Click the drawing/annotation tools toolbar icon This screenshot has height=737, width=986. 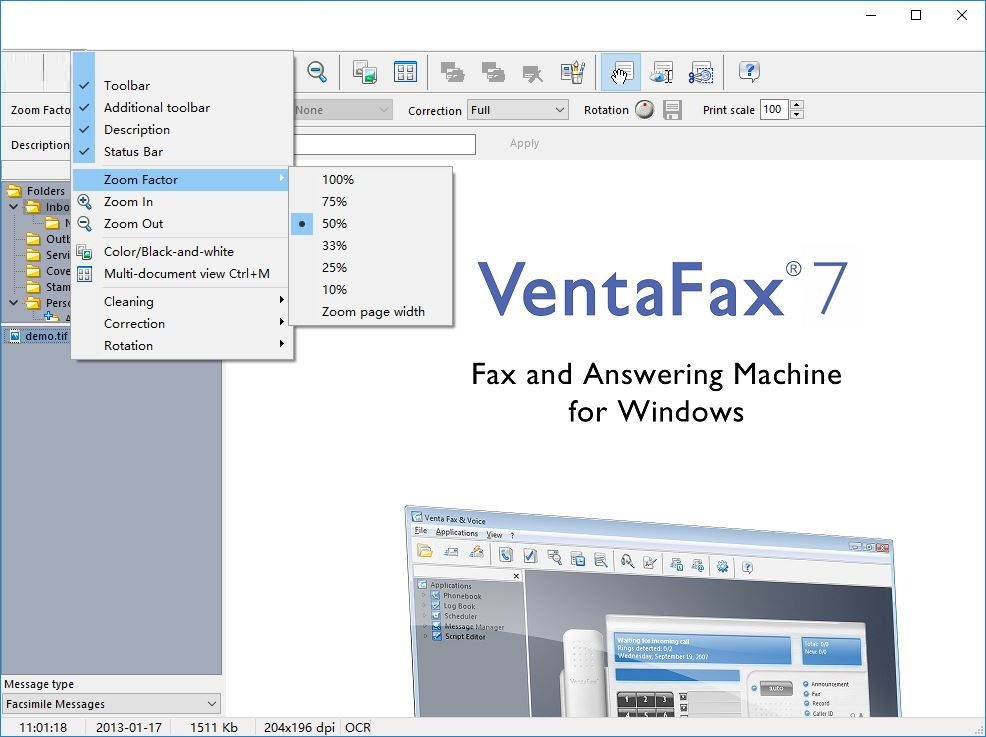[572, 72]
